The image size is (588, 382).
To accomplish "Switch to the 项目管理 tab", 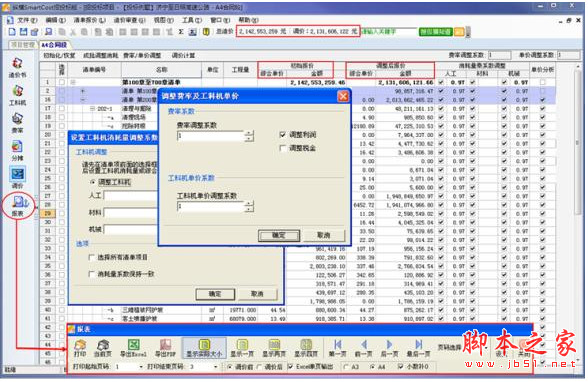I will 23,45.
